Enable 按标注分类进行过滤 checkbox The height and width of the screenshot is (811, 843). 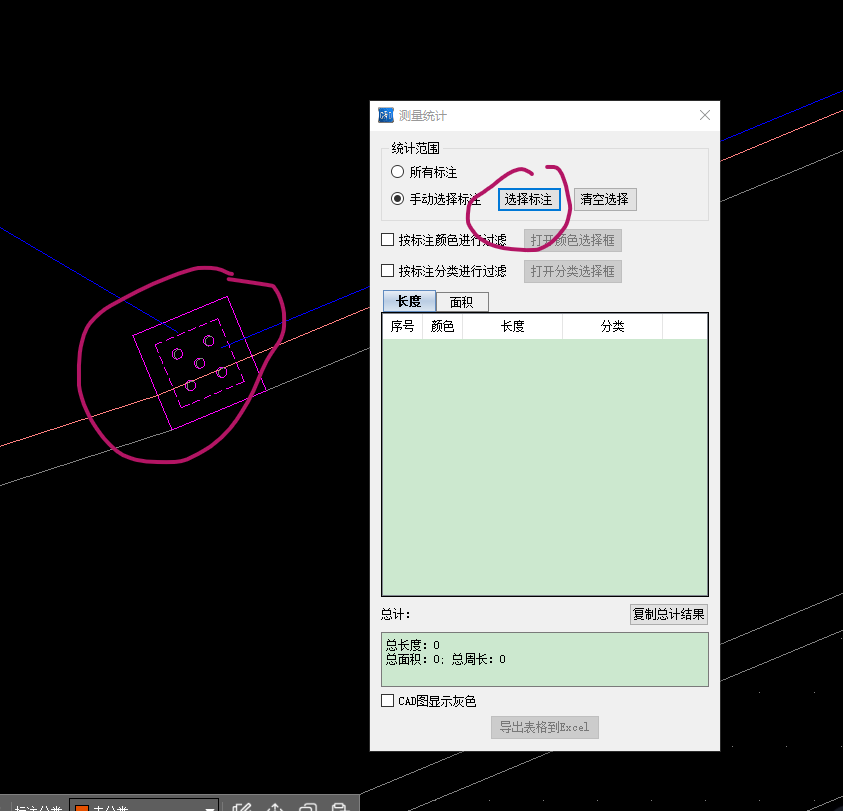coord(388,271)
